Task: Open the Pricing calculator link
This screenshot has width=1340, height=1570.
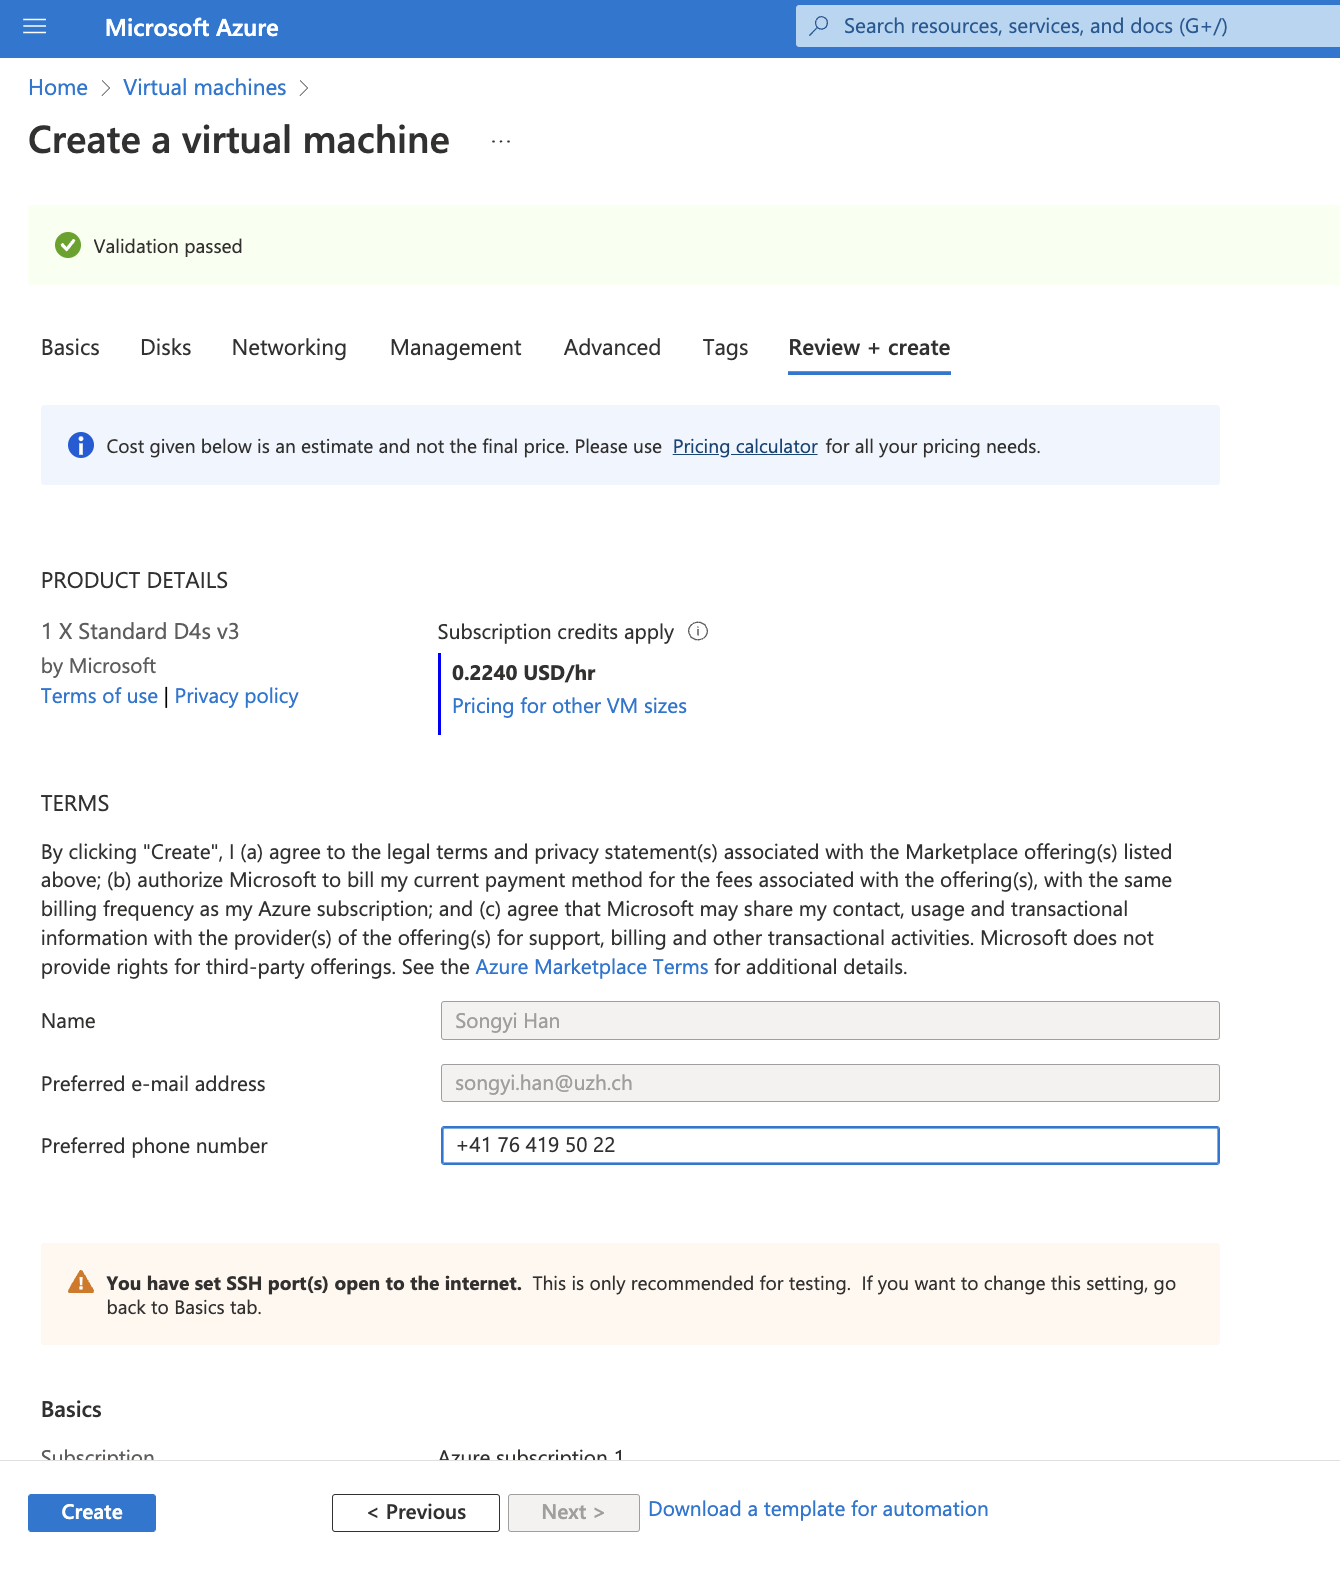Action: (745, 446)
